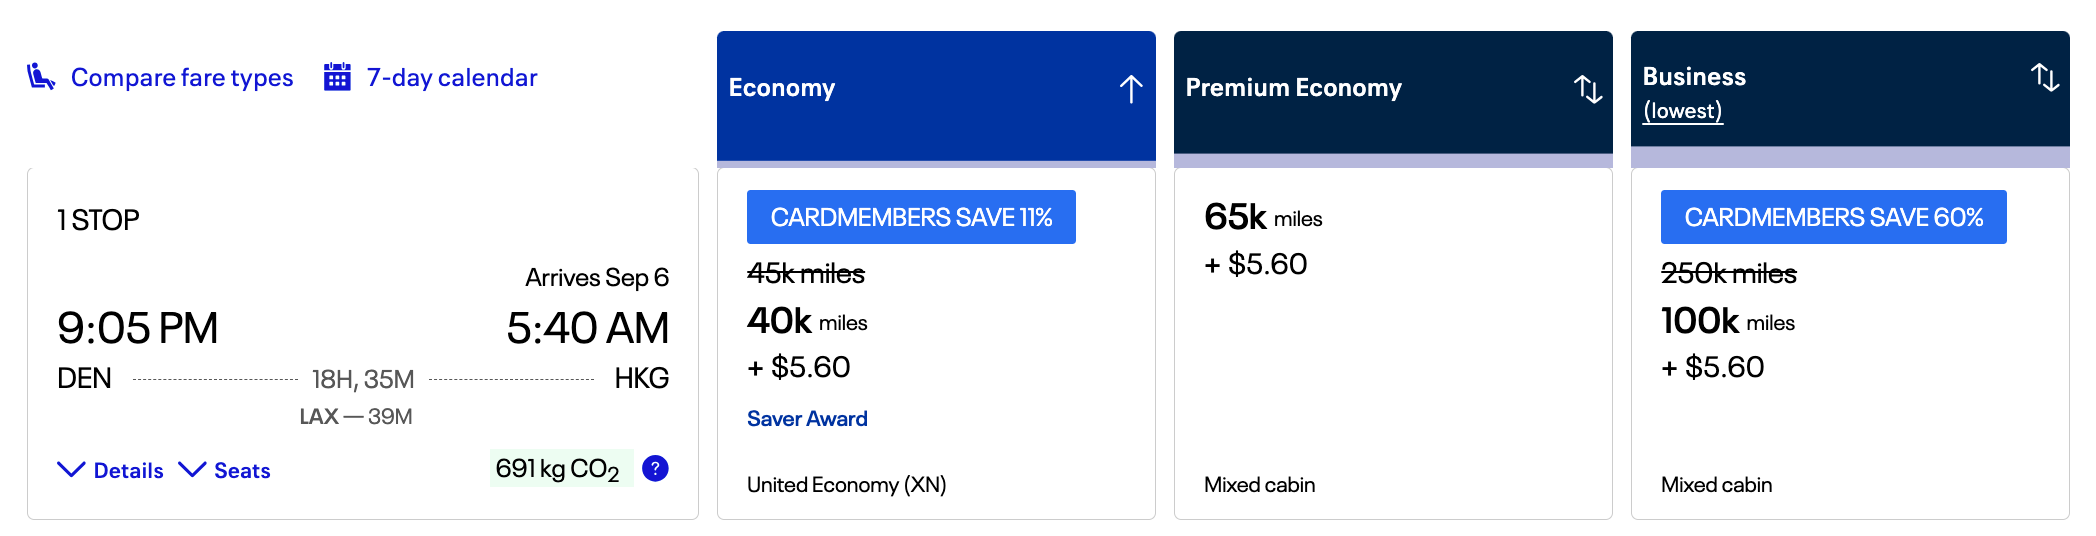This screenshot has height=536, width=2096.
Task: Expand the Seats chevron
Action: pyautogui.click(x=192, y=470)
